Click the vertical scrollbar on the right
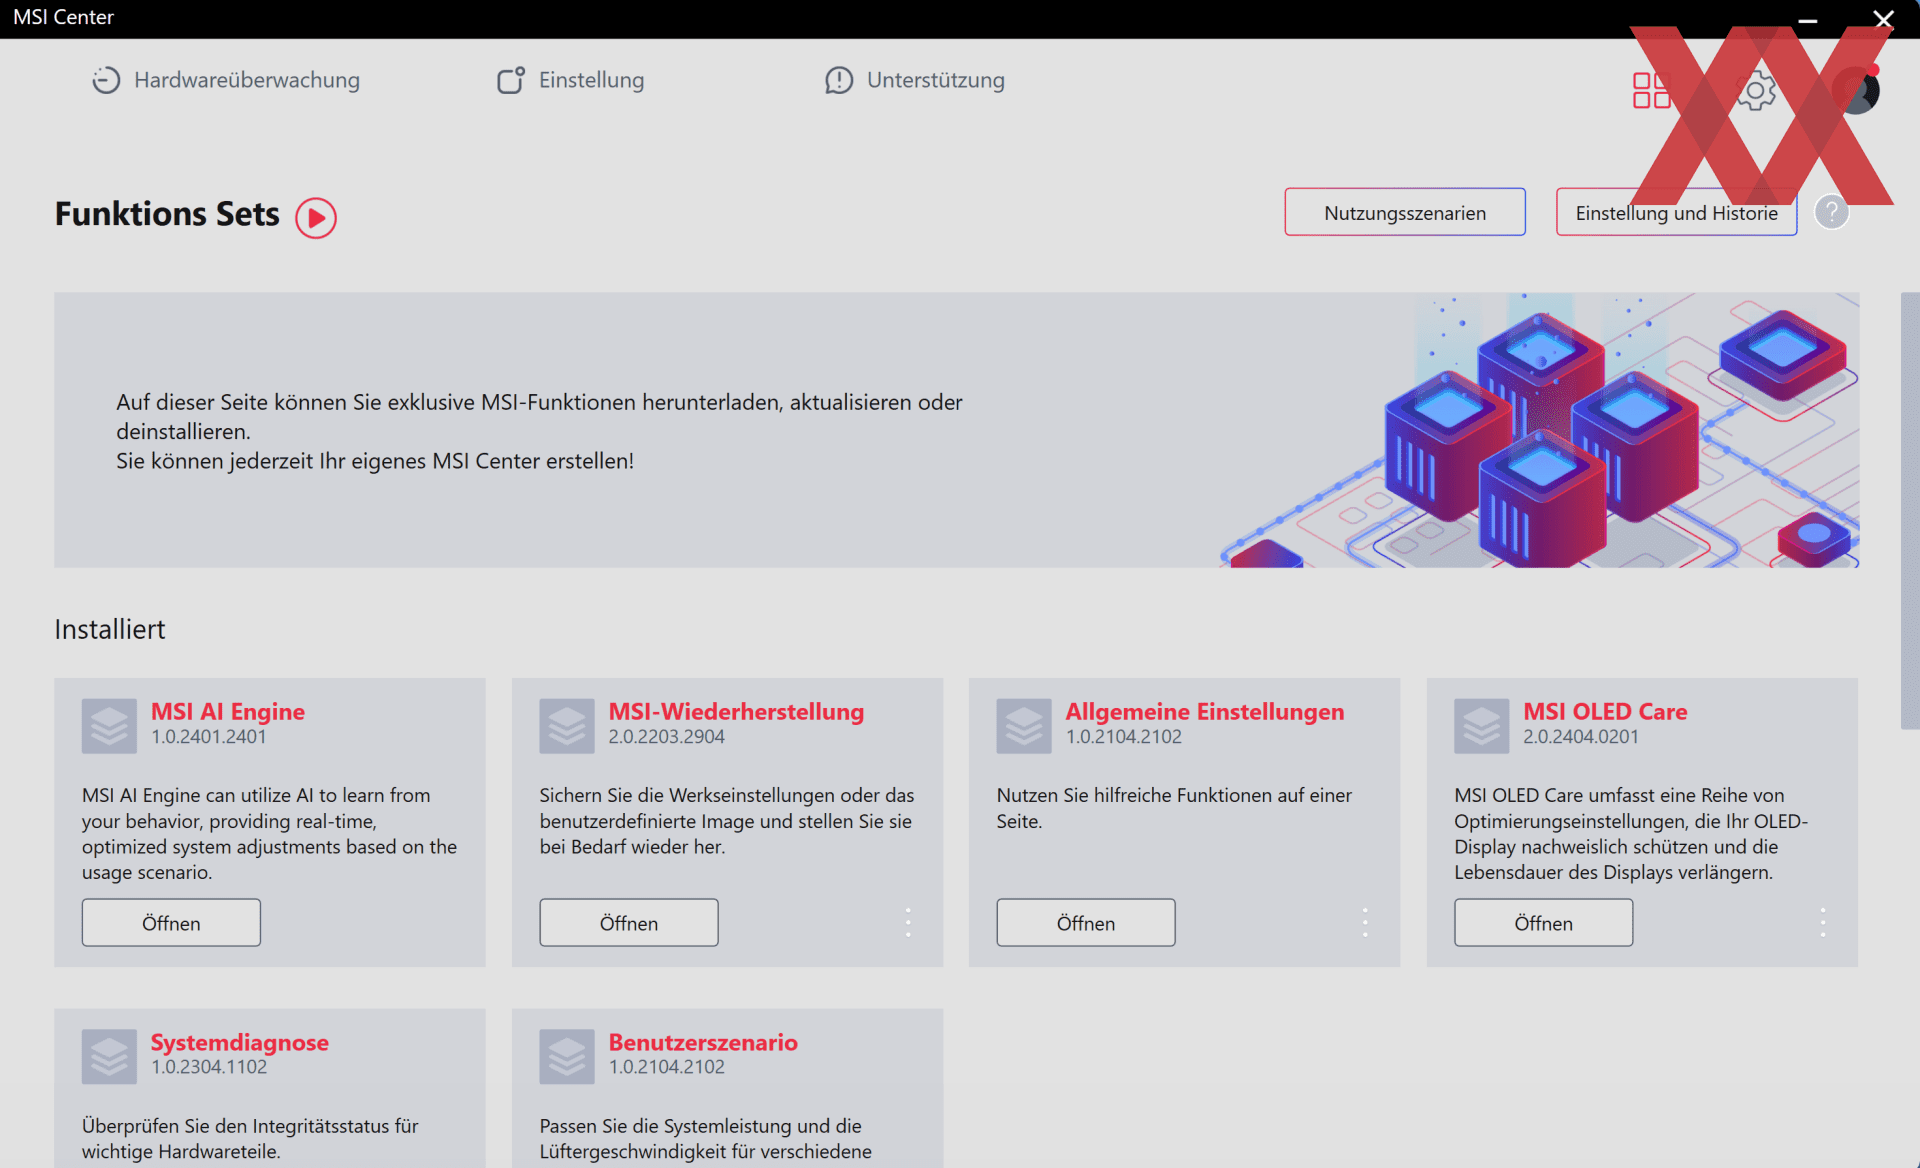Screen dimensions: 1920x1168 tap(1910, 510)
